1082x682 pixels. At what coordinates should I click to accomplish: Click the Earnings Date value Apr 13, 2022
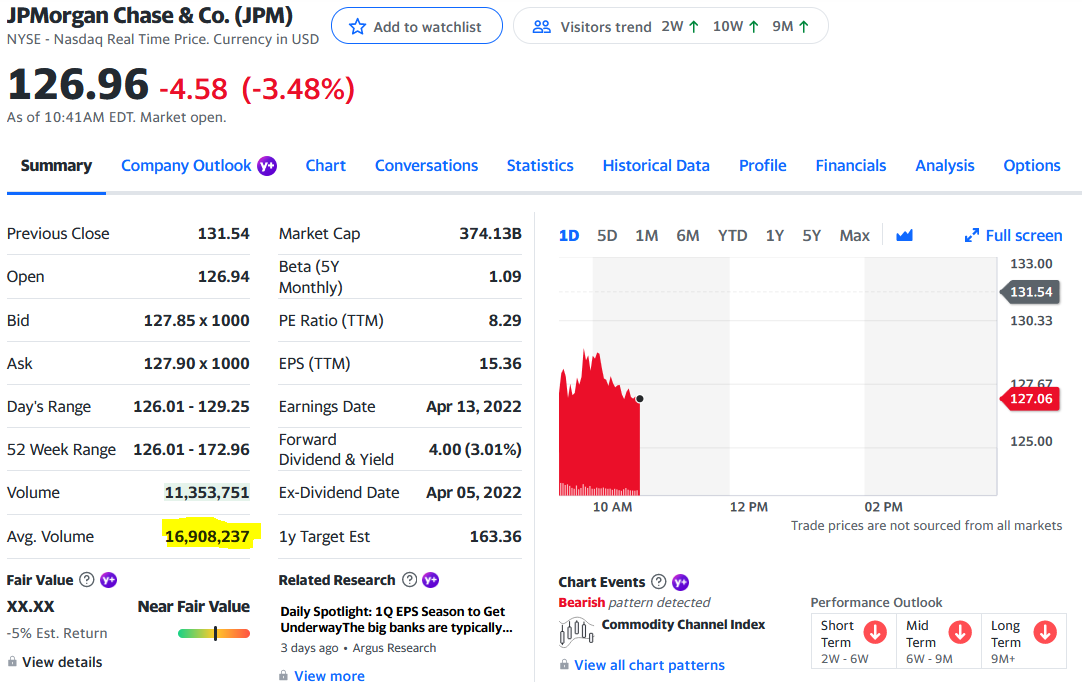point(473,407)
